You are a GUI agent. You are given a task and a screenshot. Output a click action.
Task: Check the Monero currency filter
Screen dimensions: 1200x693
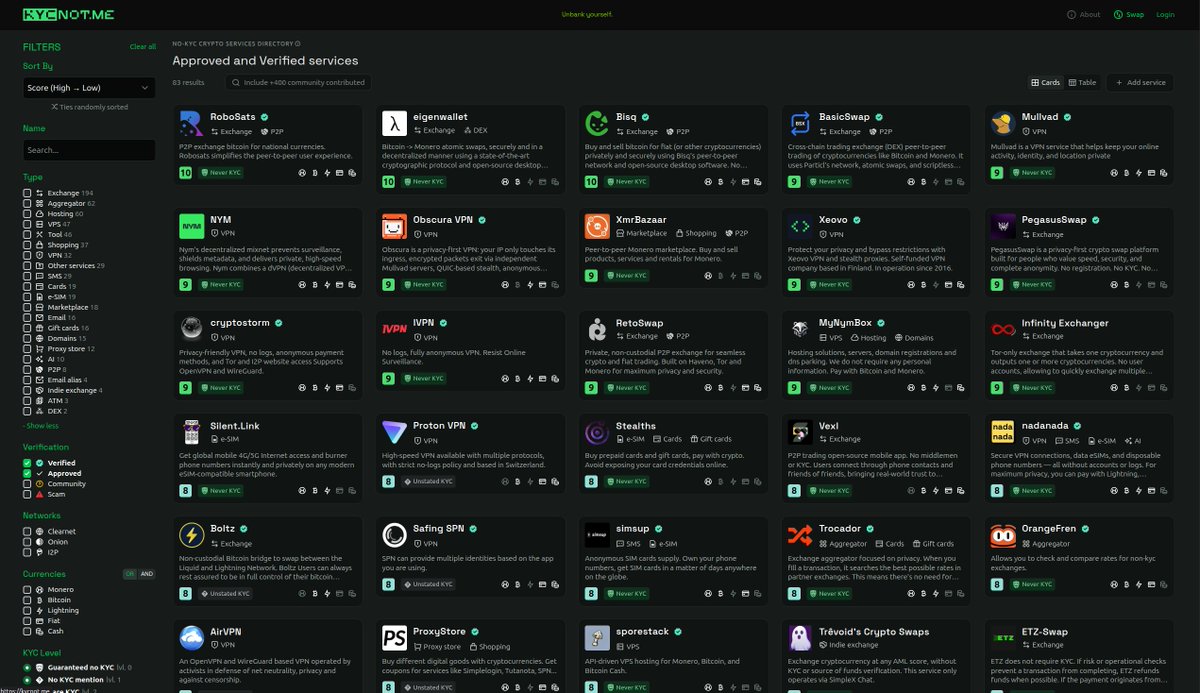pos(27,590)
